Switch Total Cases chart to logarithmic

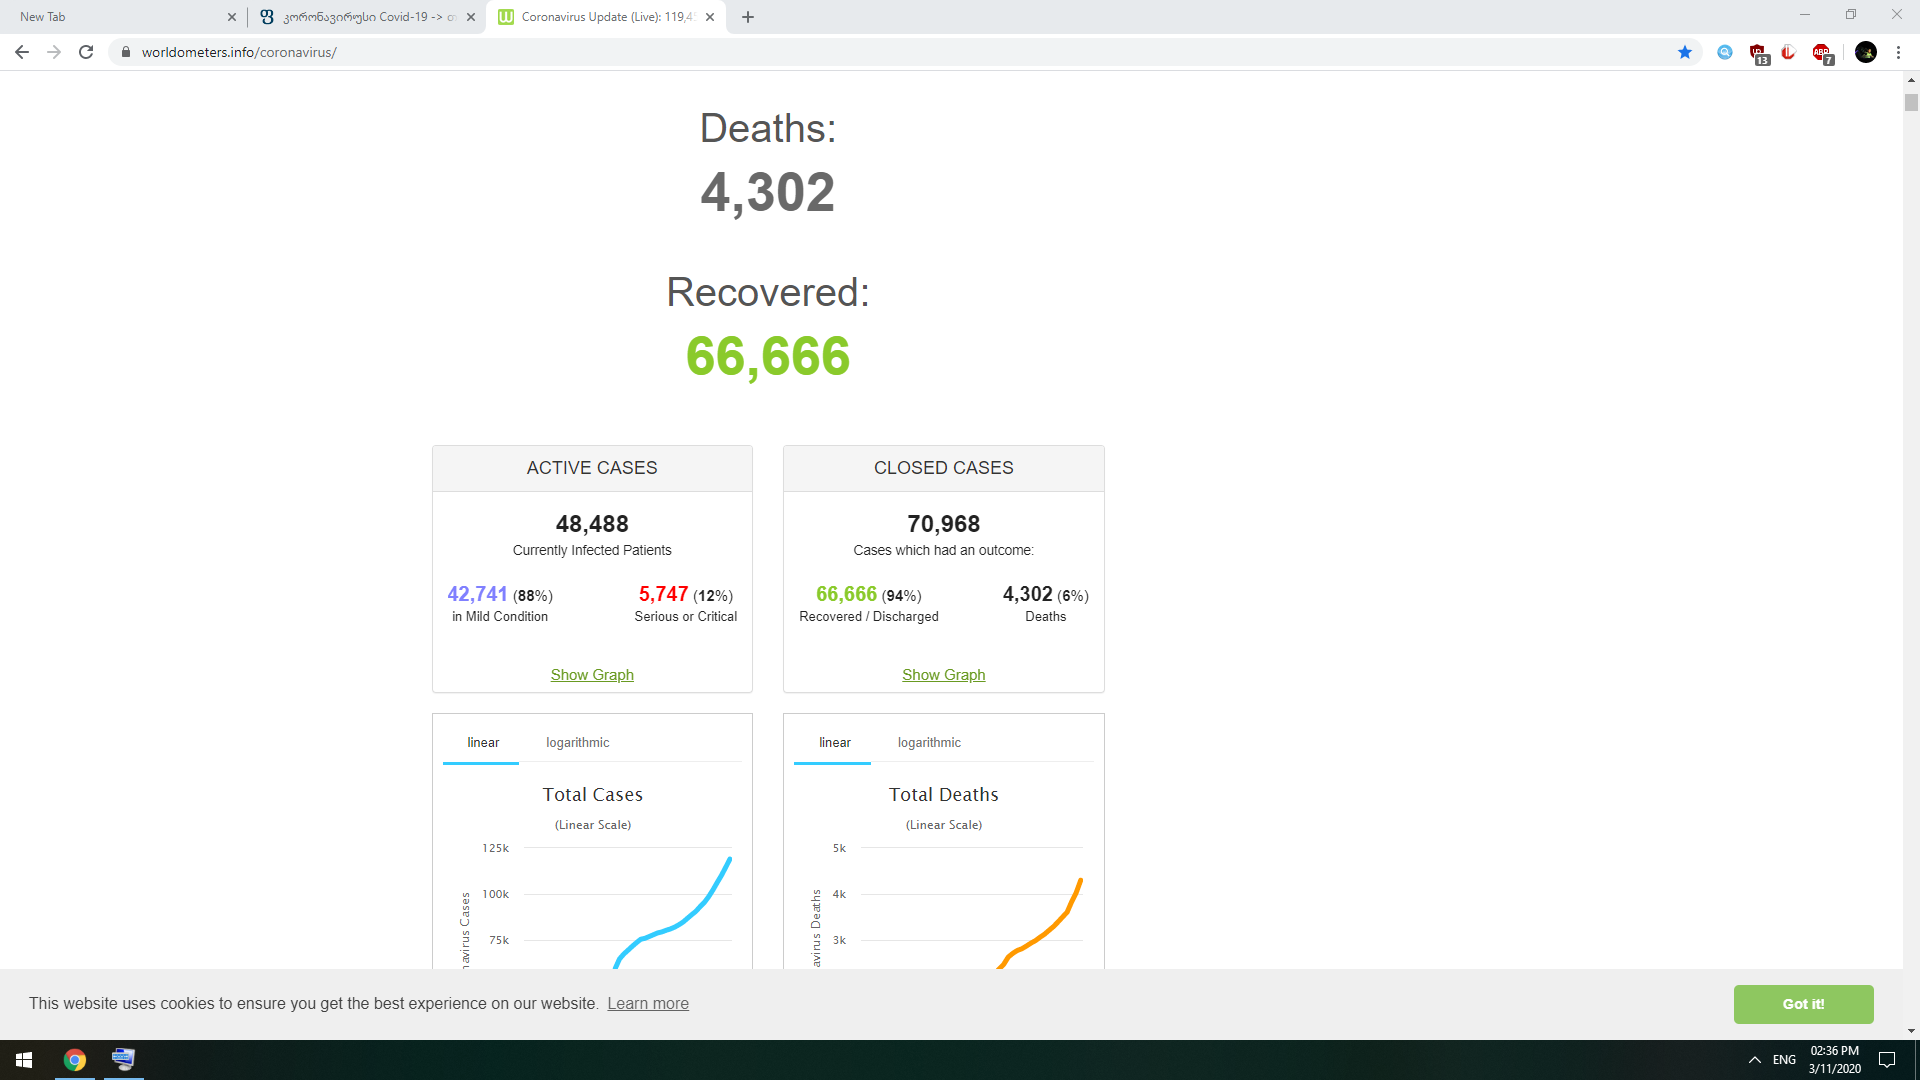[577, 742]
